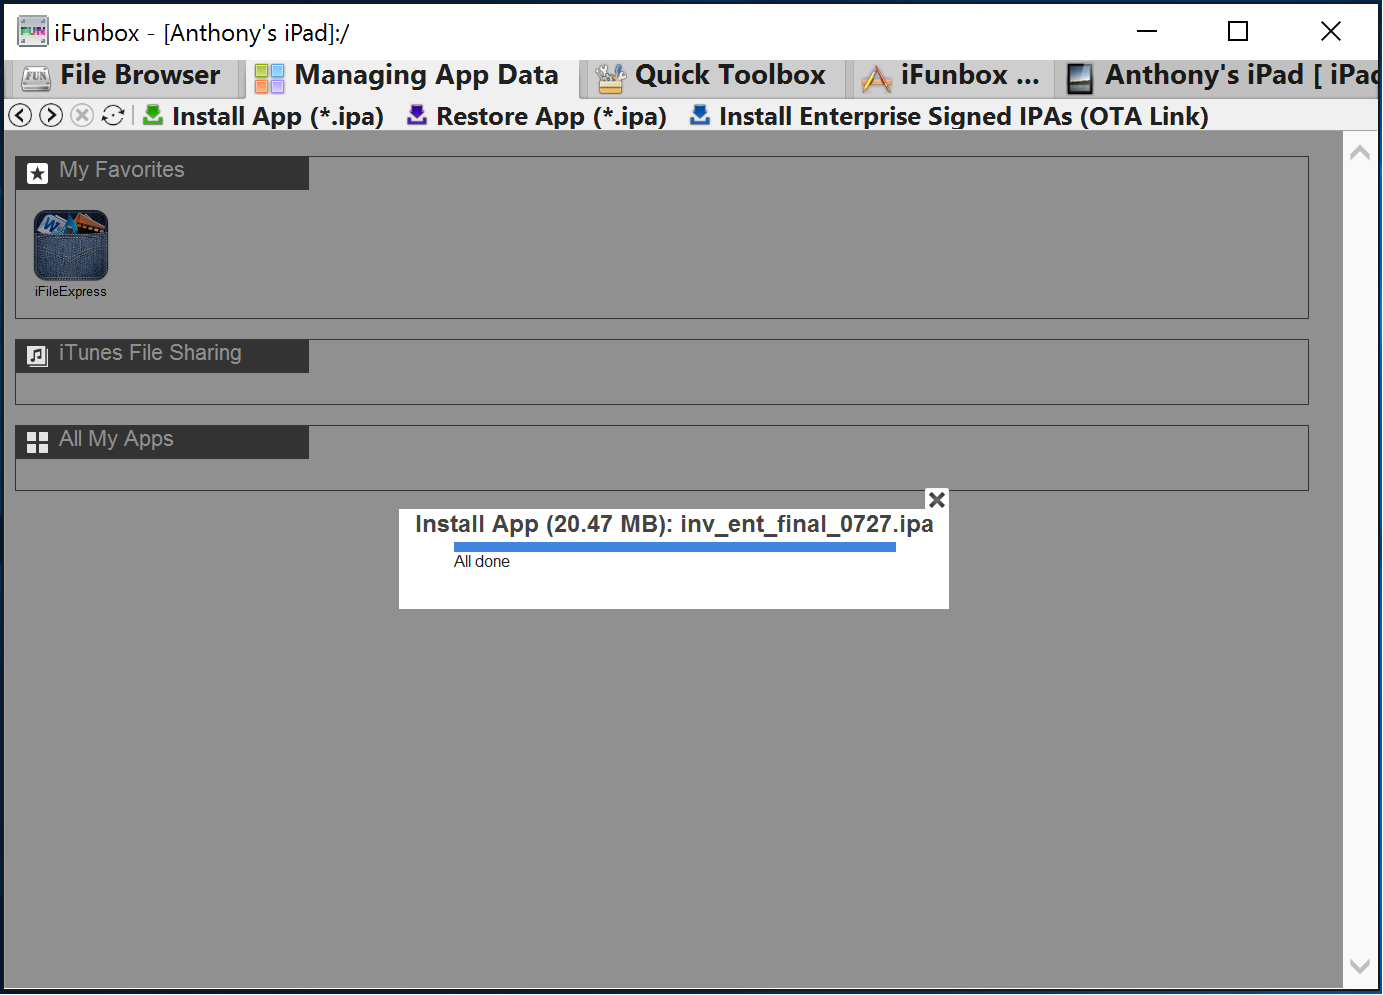Click Install Enterprise Signed IPAs (OTA Link)

pyautogui.click(x=949, y=116)
